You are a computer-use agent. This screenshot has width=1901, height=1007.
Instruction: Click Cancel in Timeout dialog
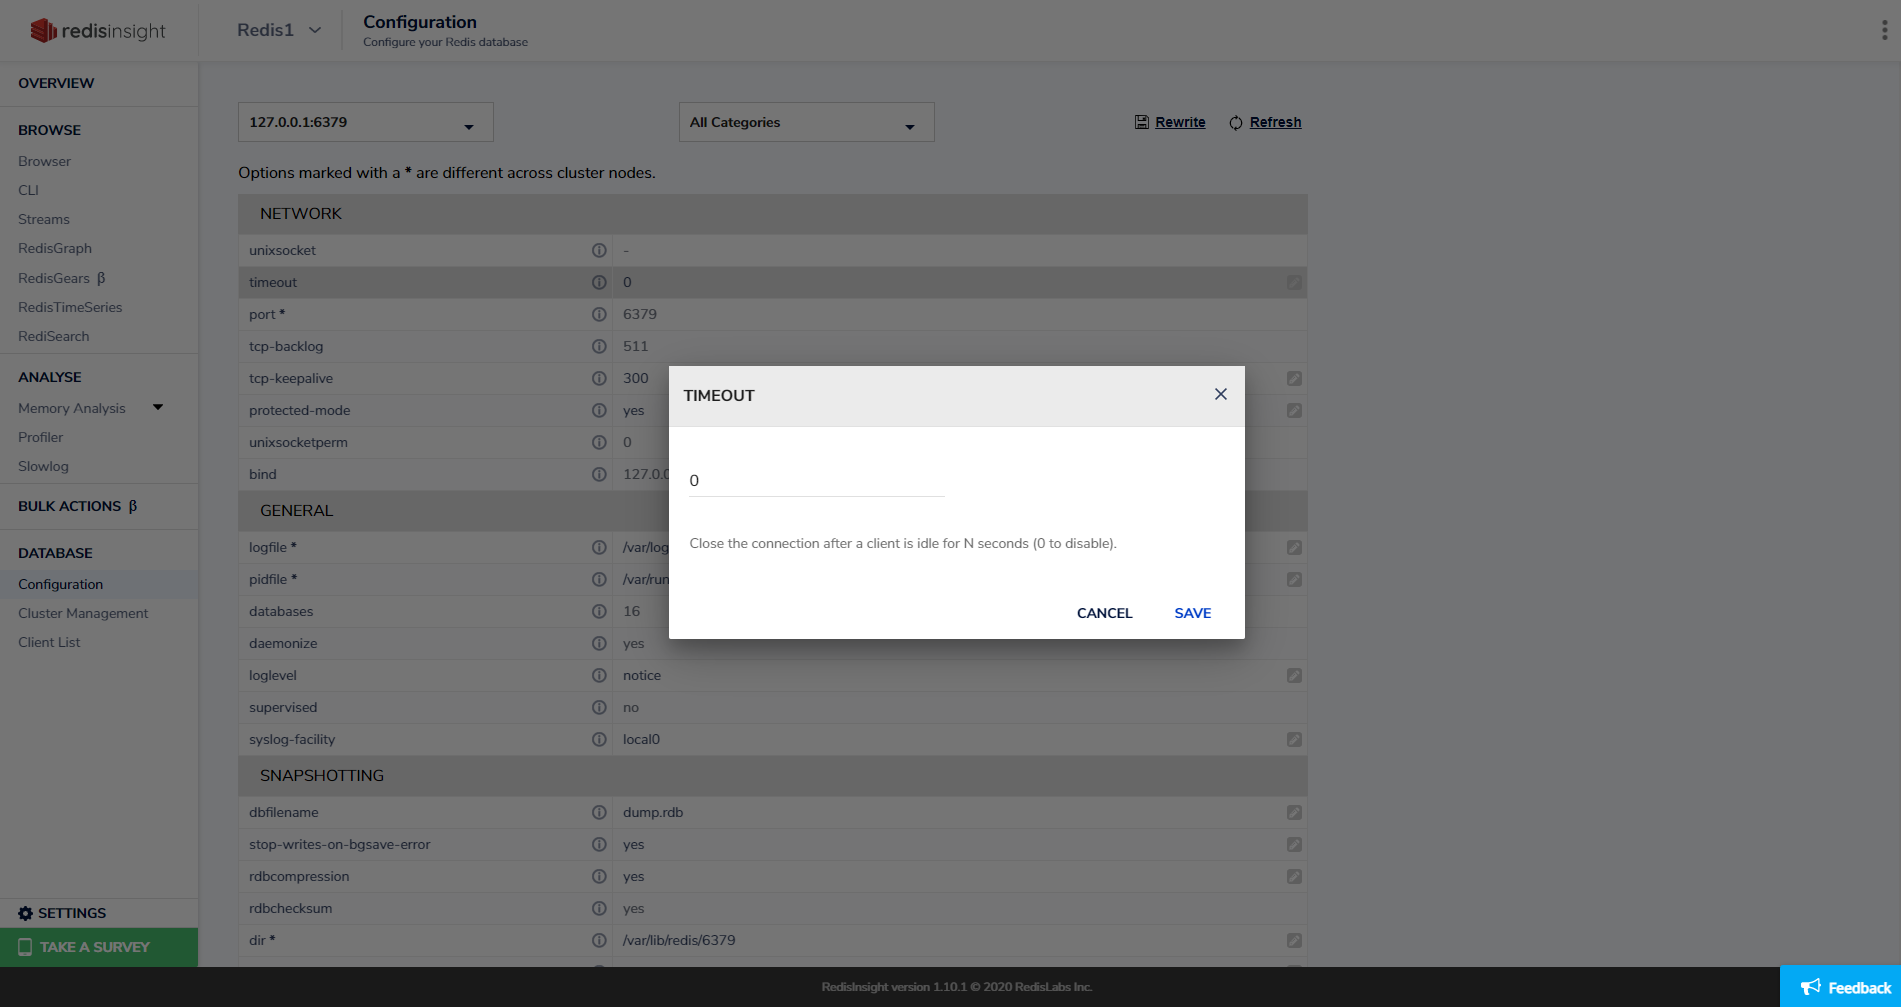click(x=1104, y=613)
